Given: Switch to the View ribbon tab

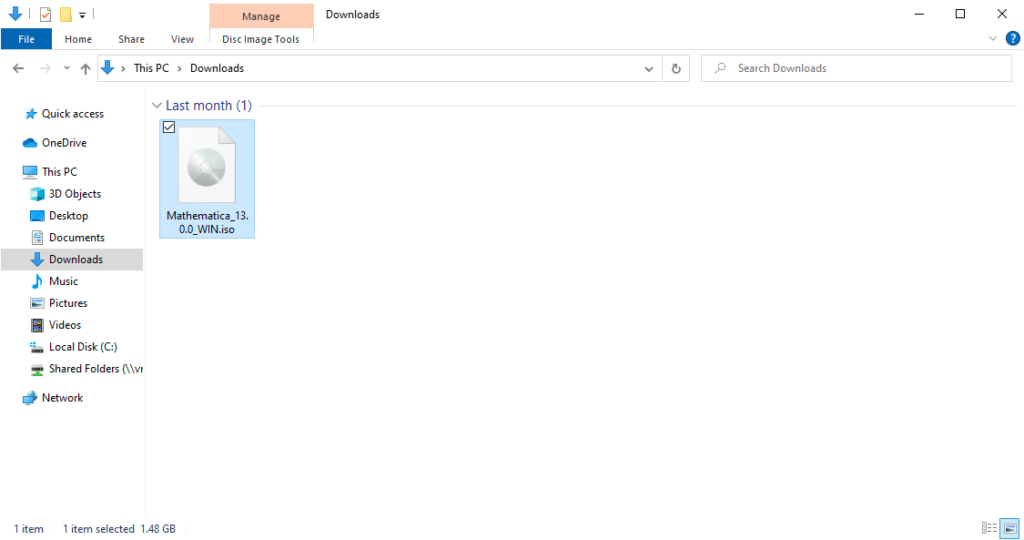Looking at the screenshot, I should tap(182, 39).
